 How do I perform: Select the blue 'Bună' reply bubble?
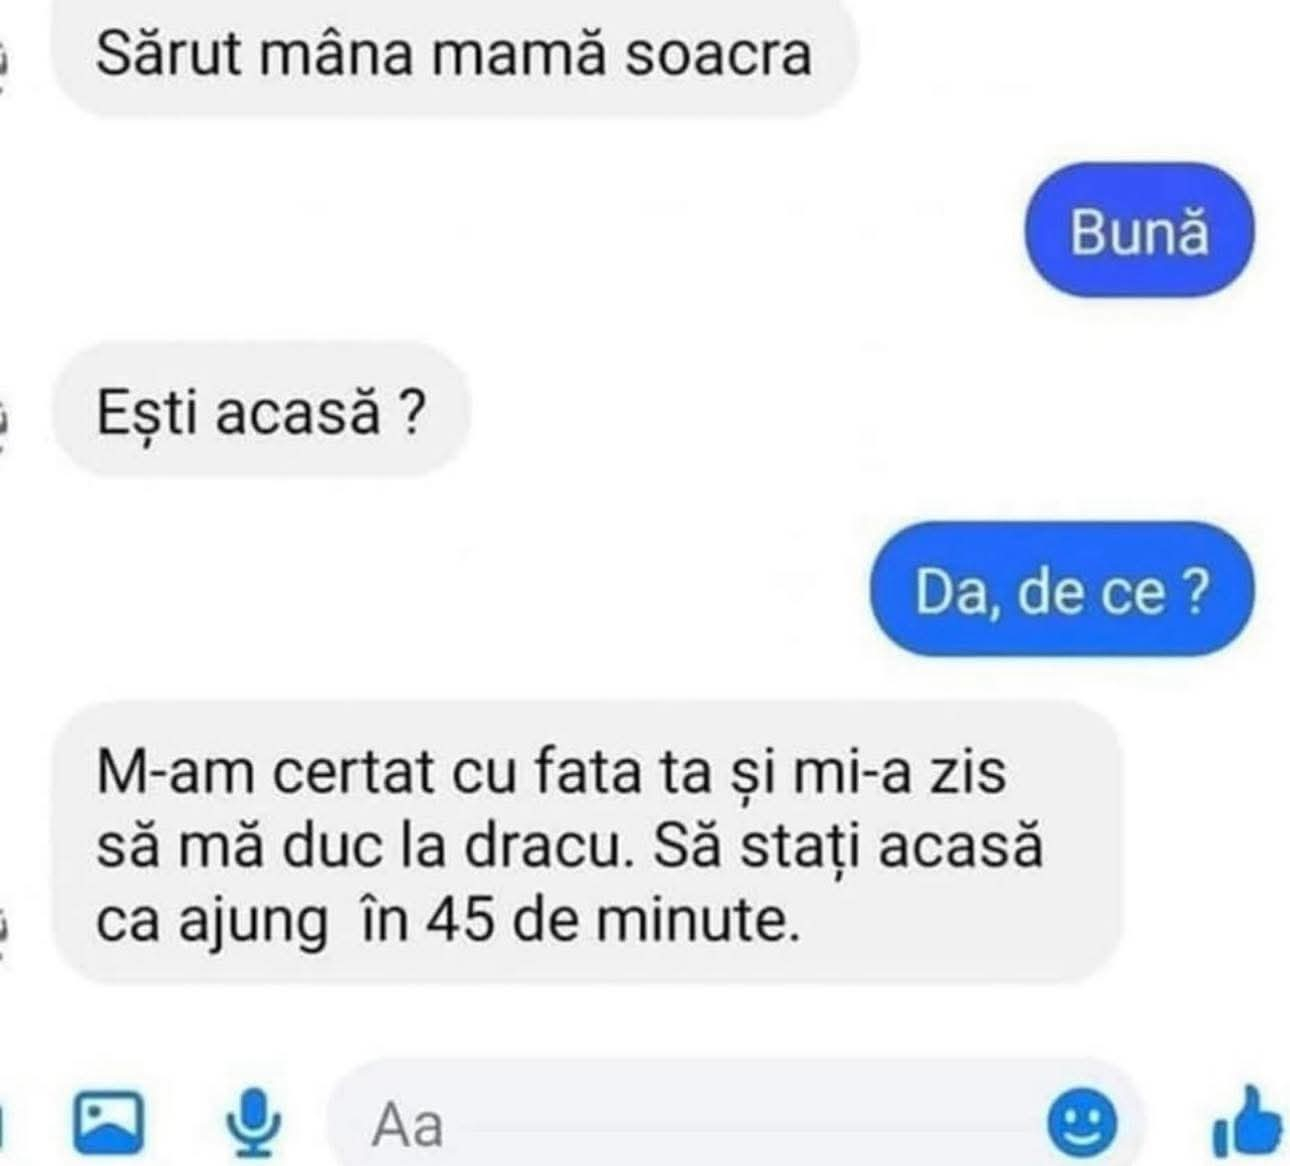(1139, 232)
